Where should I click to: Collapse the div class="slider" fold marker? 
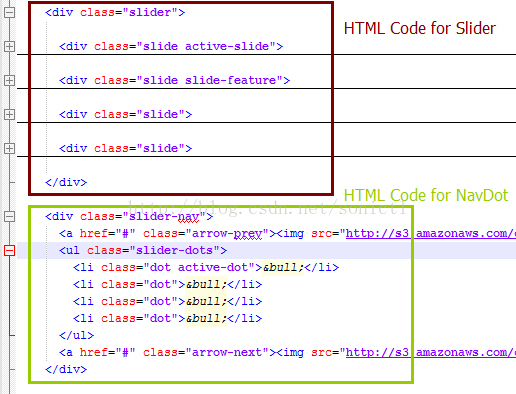pyautogui.click(x=9, y=13)
